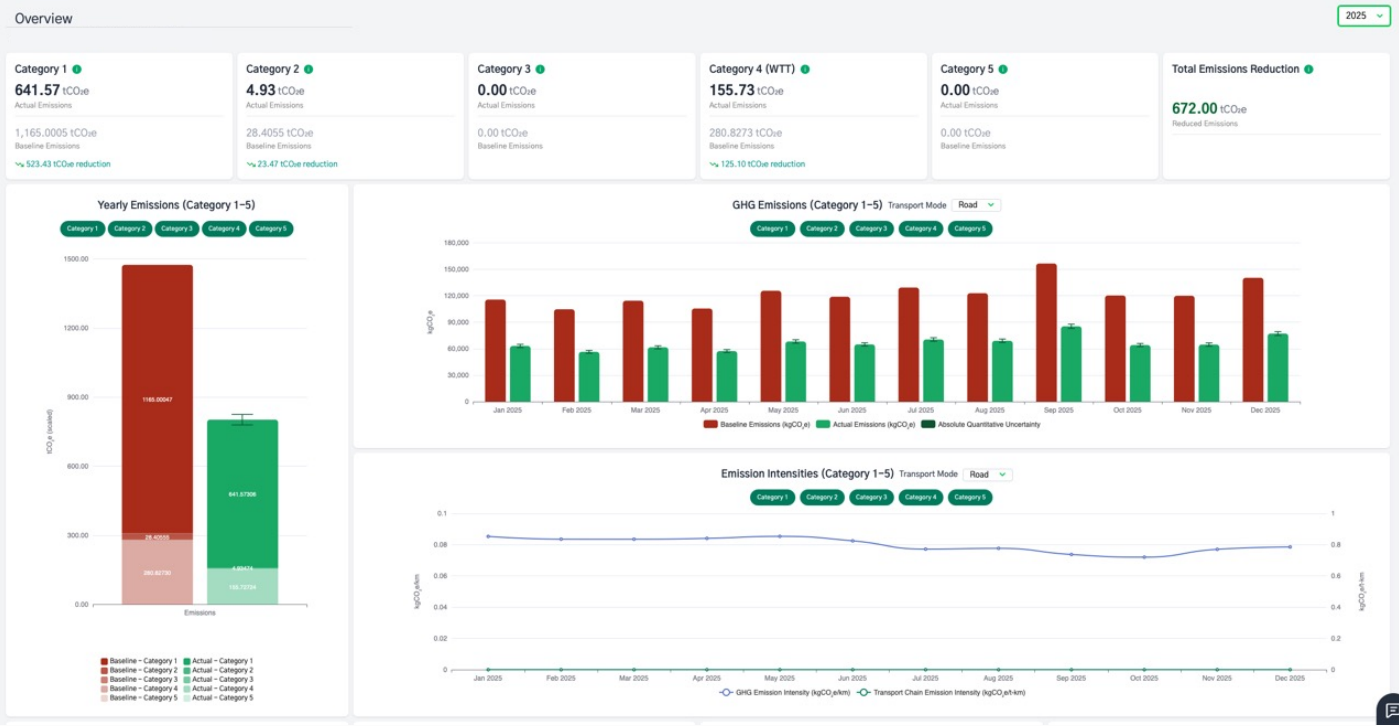Toggle Category 1 pill in Yearly Emissions chart
The width and height of the screenshot is (1399, 726).
(x=82, y=229)
